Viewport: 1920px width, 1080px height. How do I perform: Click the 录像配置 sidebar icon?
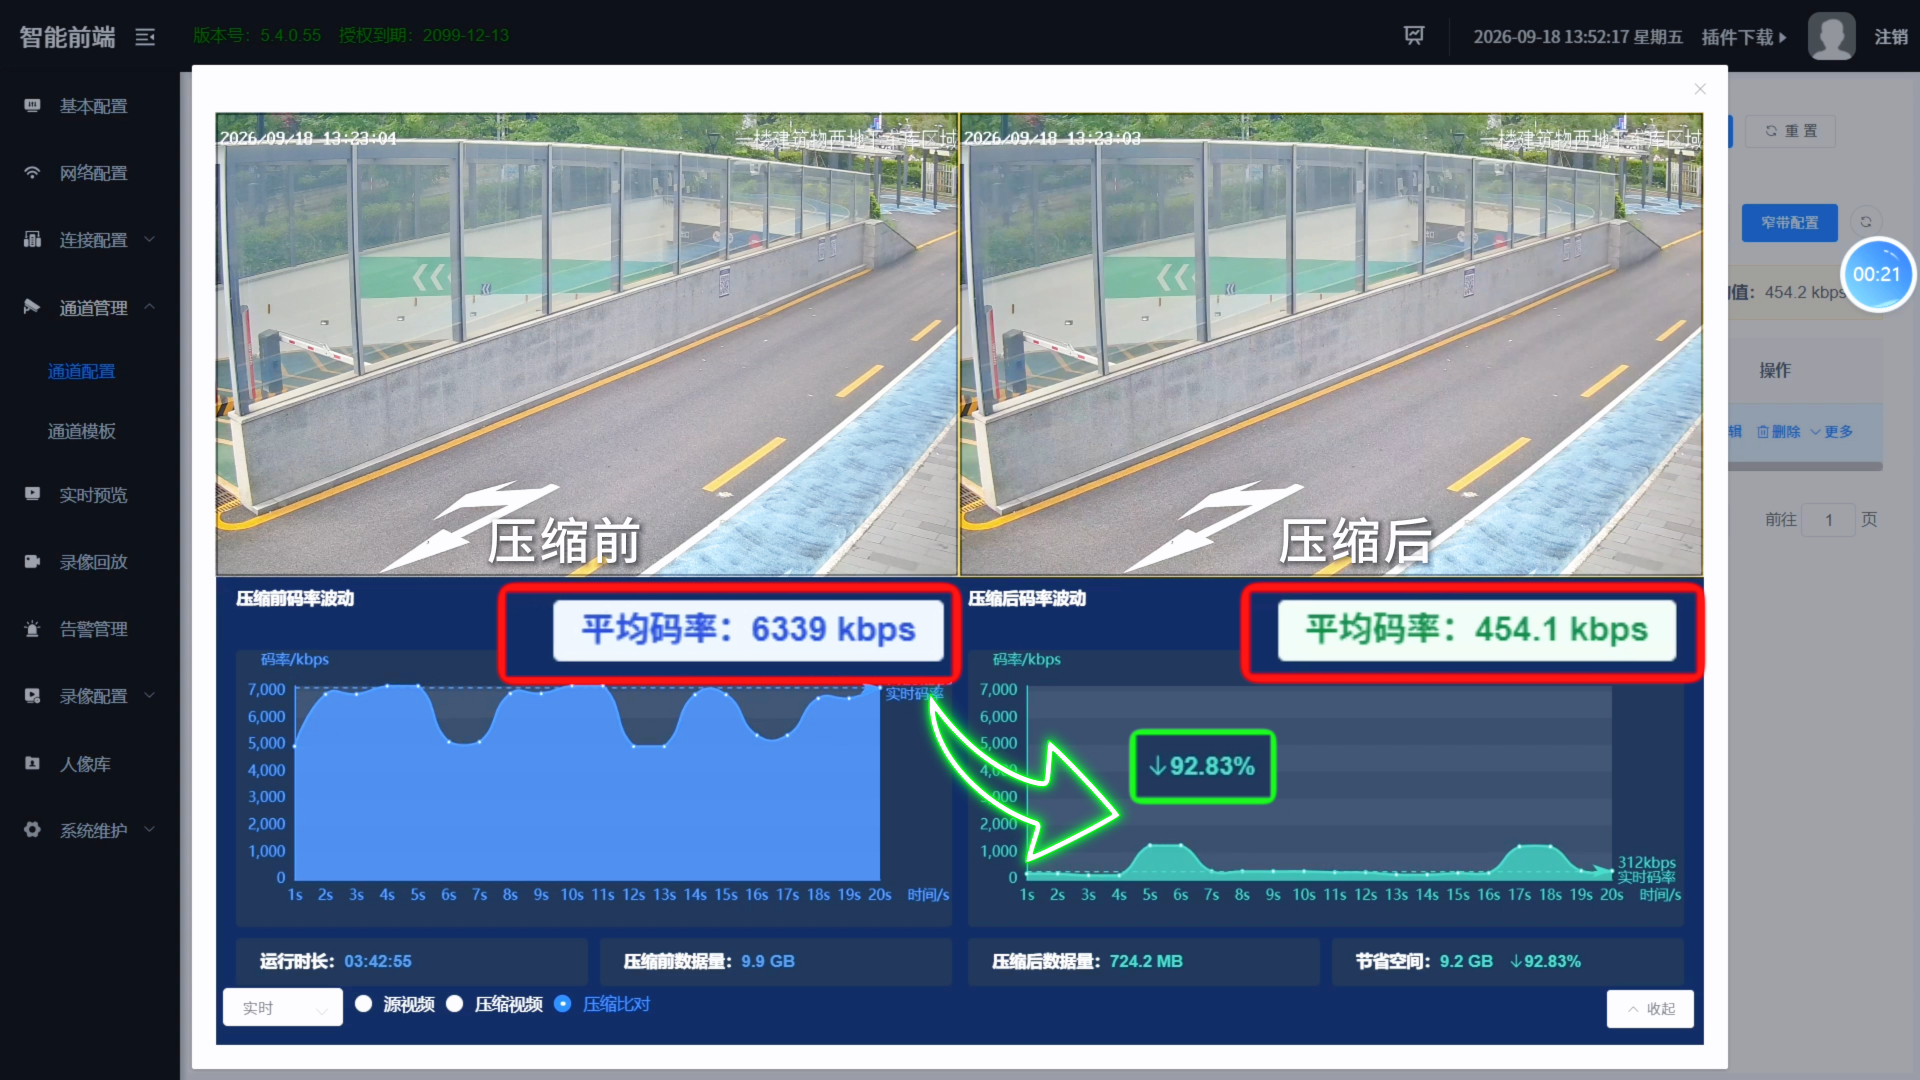tap(32, 695)
